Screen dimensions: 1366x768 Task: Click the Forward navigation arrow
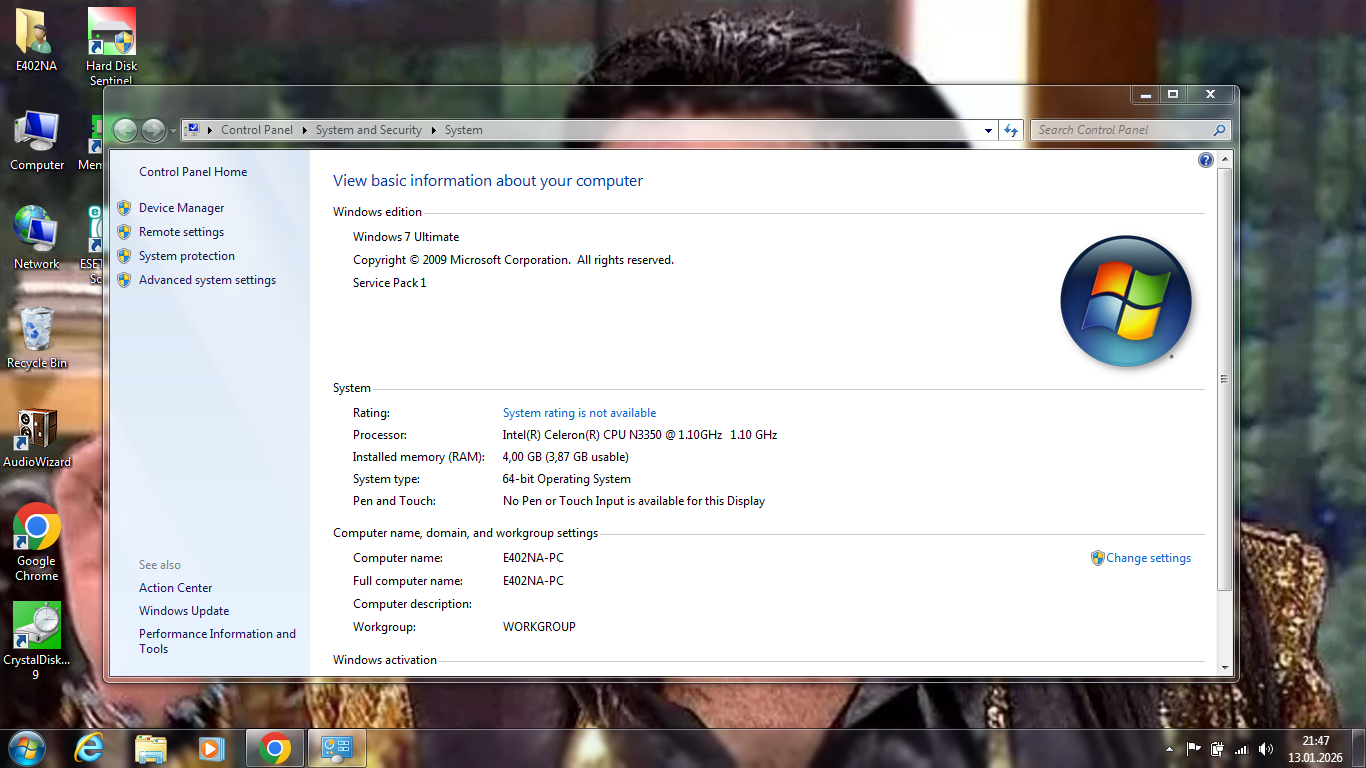(153, 130)
